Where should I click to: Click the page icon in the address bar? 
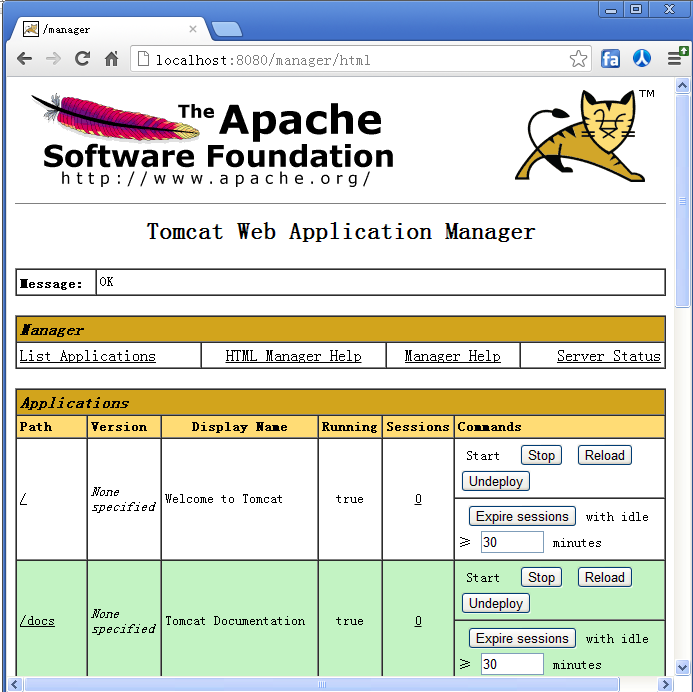(x=143, y=58)
